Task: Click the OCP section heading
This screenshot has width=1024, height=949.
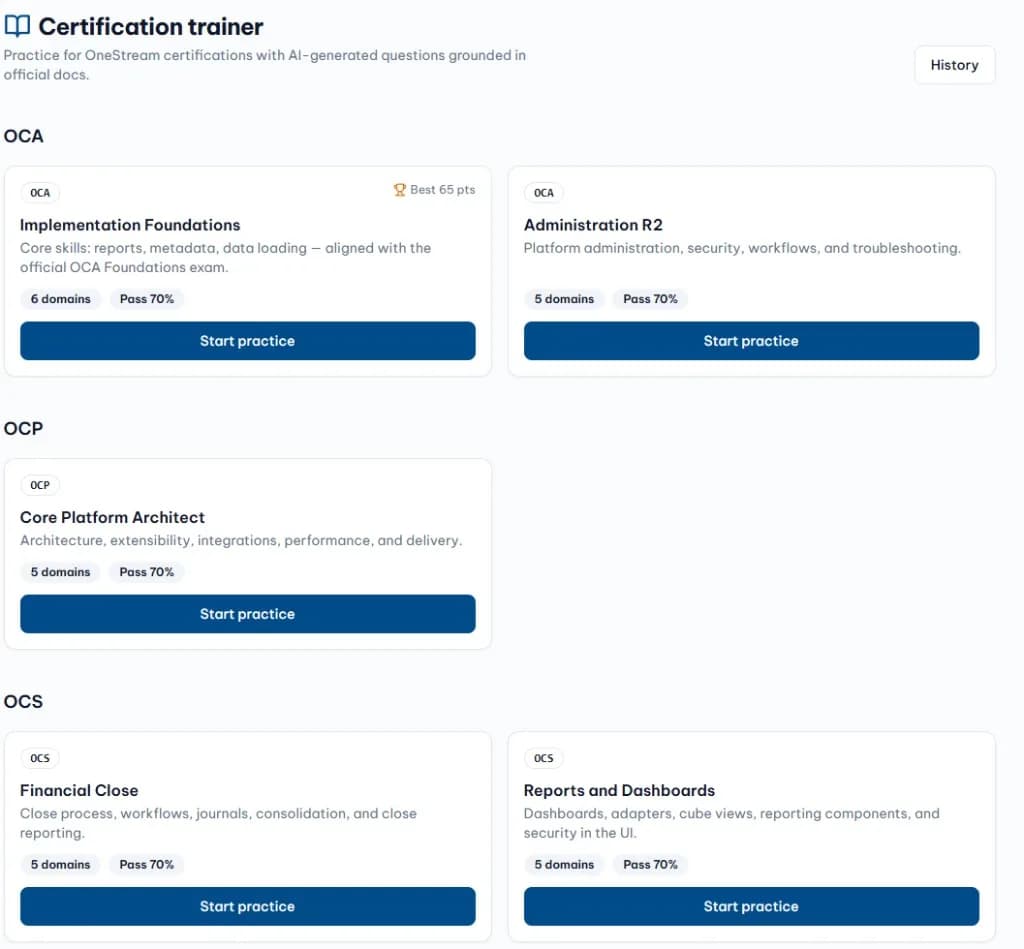Action: [x=24, y=428]
